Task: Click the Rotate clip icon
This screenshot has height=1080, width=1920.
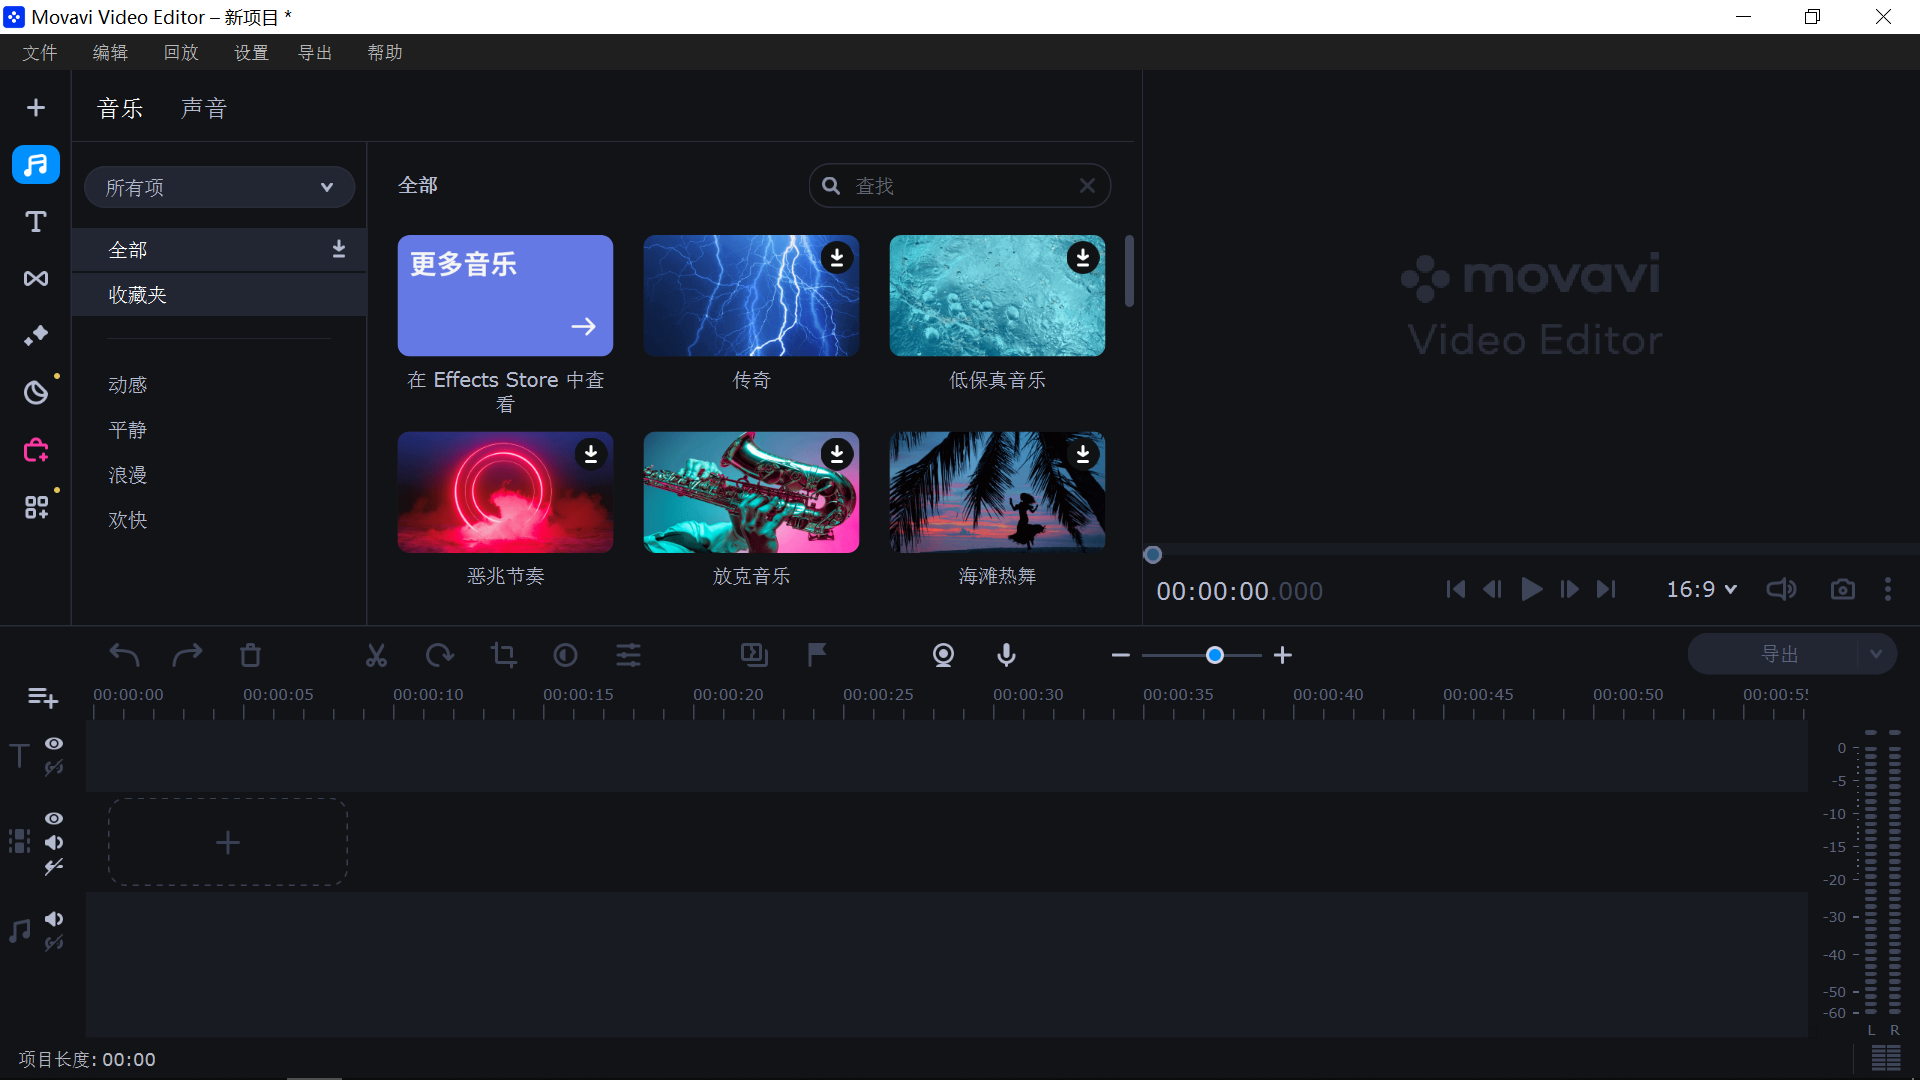Action: (x=439, y=655)
